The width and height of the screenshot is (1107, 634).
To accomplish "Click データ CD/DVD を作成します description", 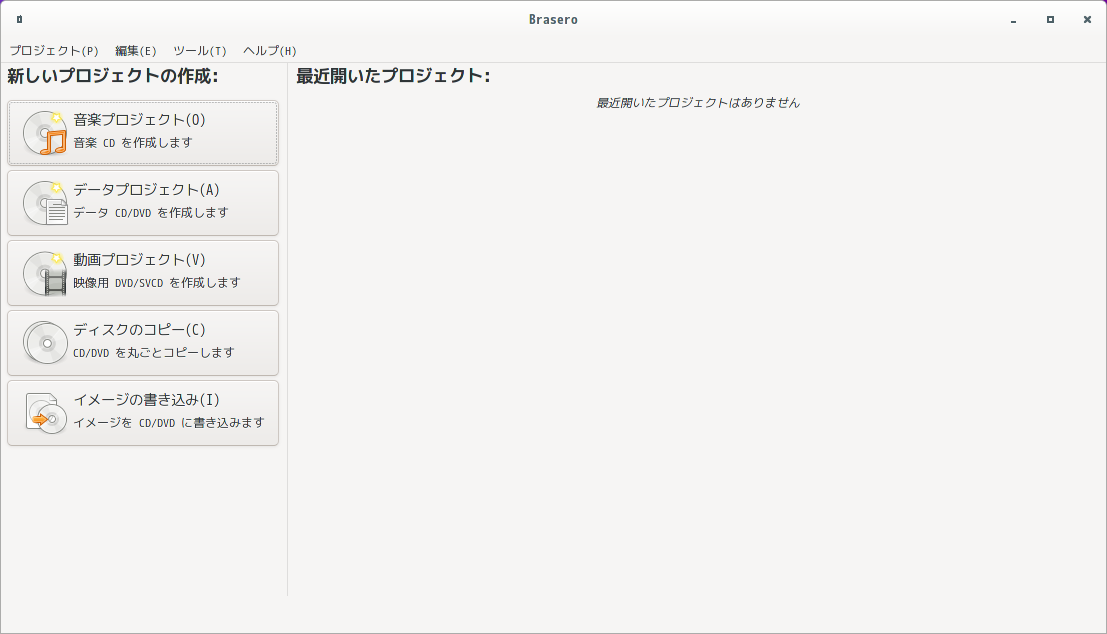I will pyautogui.click(x=151, y=213).
